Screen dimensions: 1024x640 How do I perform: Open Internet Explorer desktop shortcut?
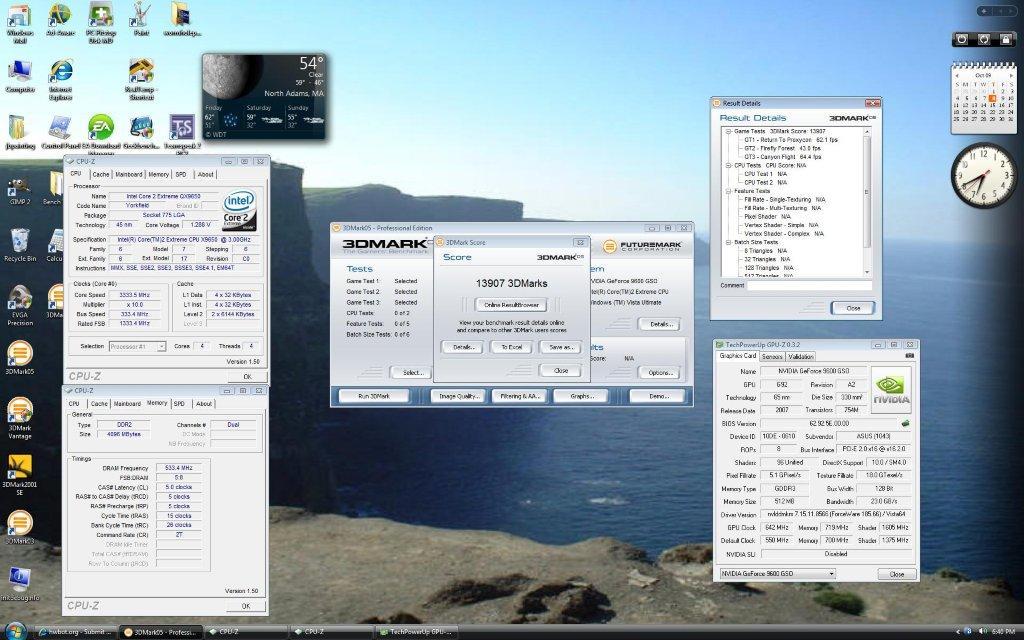pos(61,80)
